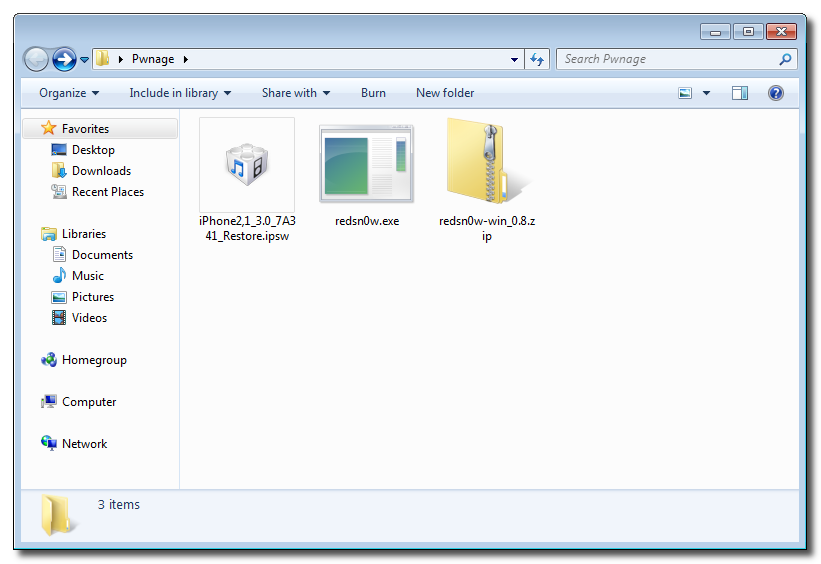The image size is (821, 564).
Task: Click the Homegroup icon
Action: coord(49,360)
